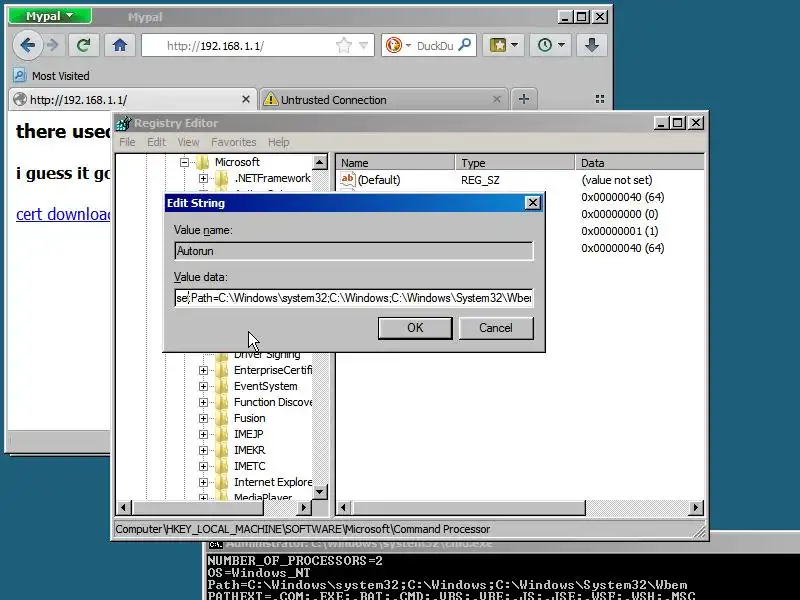Screen dimensions: 800x600
Task: Select the IMETC folder icon
Action: pos(221,466)
